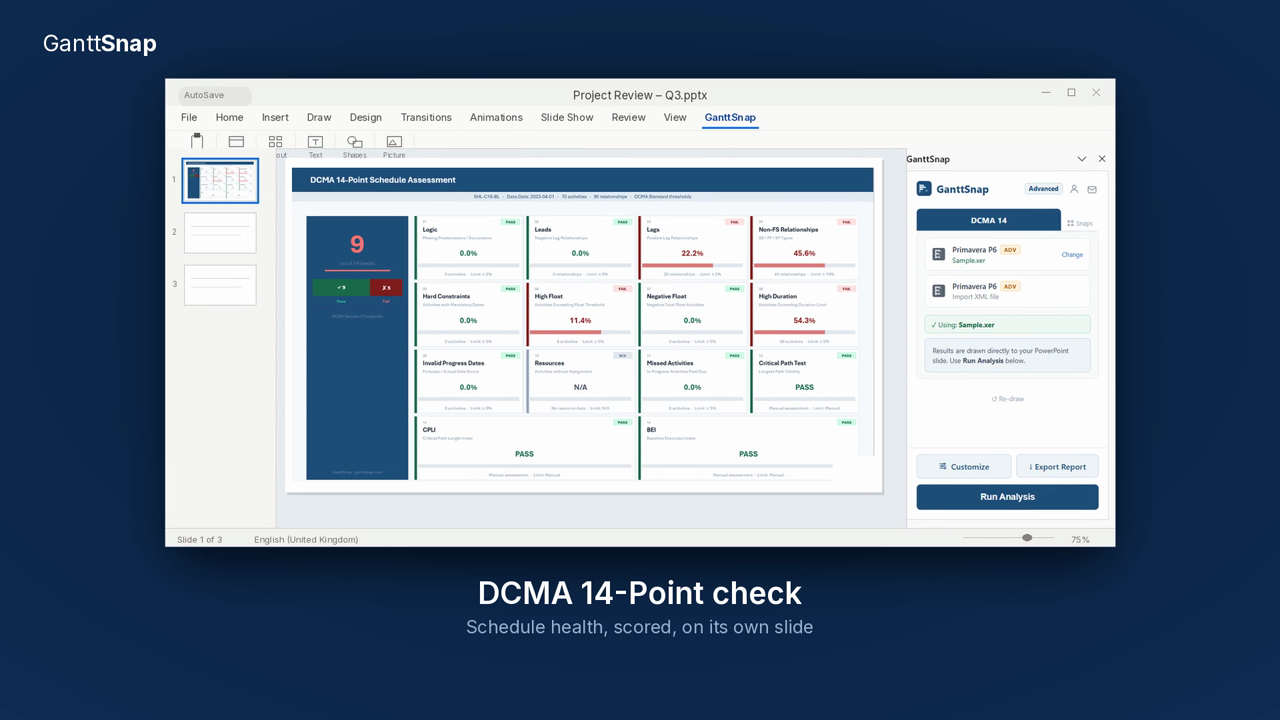Click the 75% zoom level in status bar
This screenshot has height=720, width=1280.
(1080, 540)
